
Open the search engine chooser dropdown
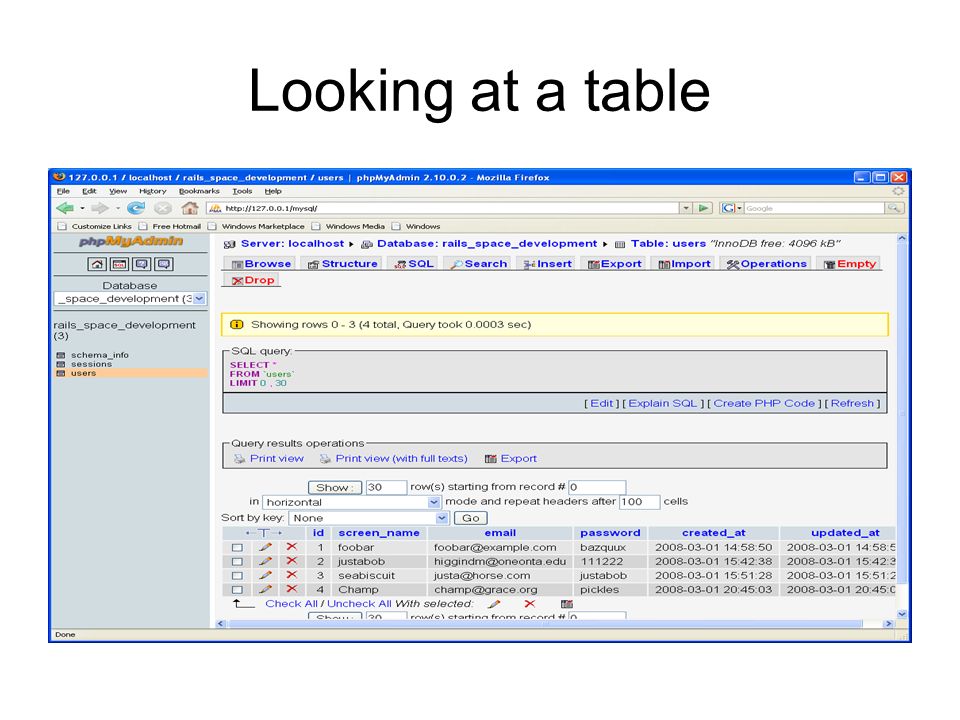tap(732, 208)
